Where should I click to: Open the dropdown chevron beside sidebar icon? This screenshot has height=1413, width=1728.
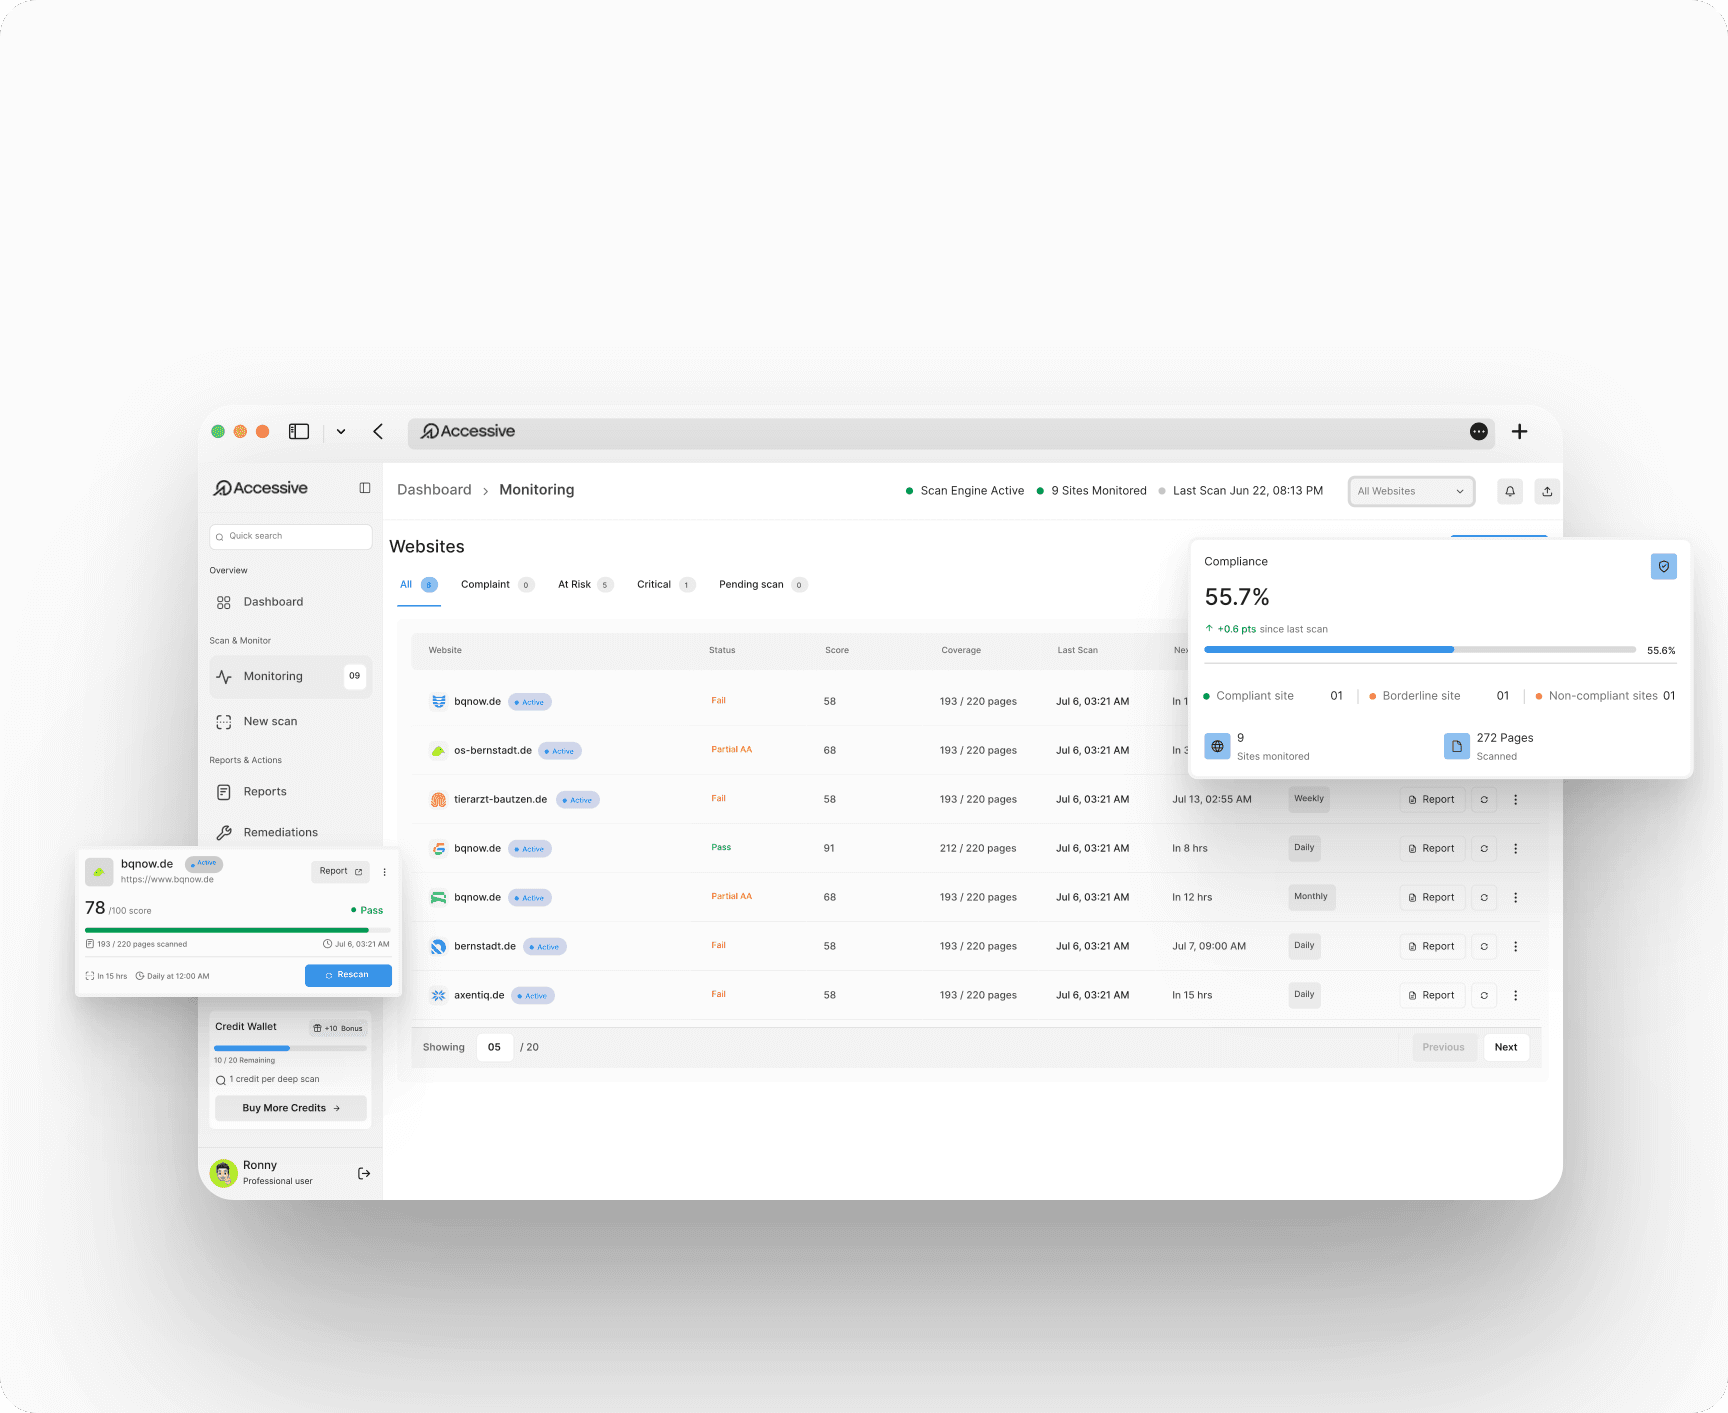click(341, 432)
